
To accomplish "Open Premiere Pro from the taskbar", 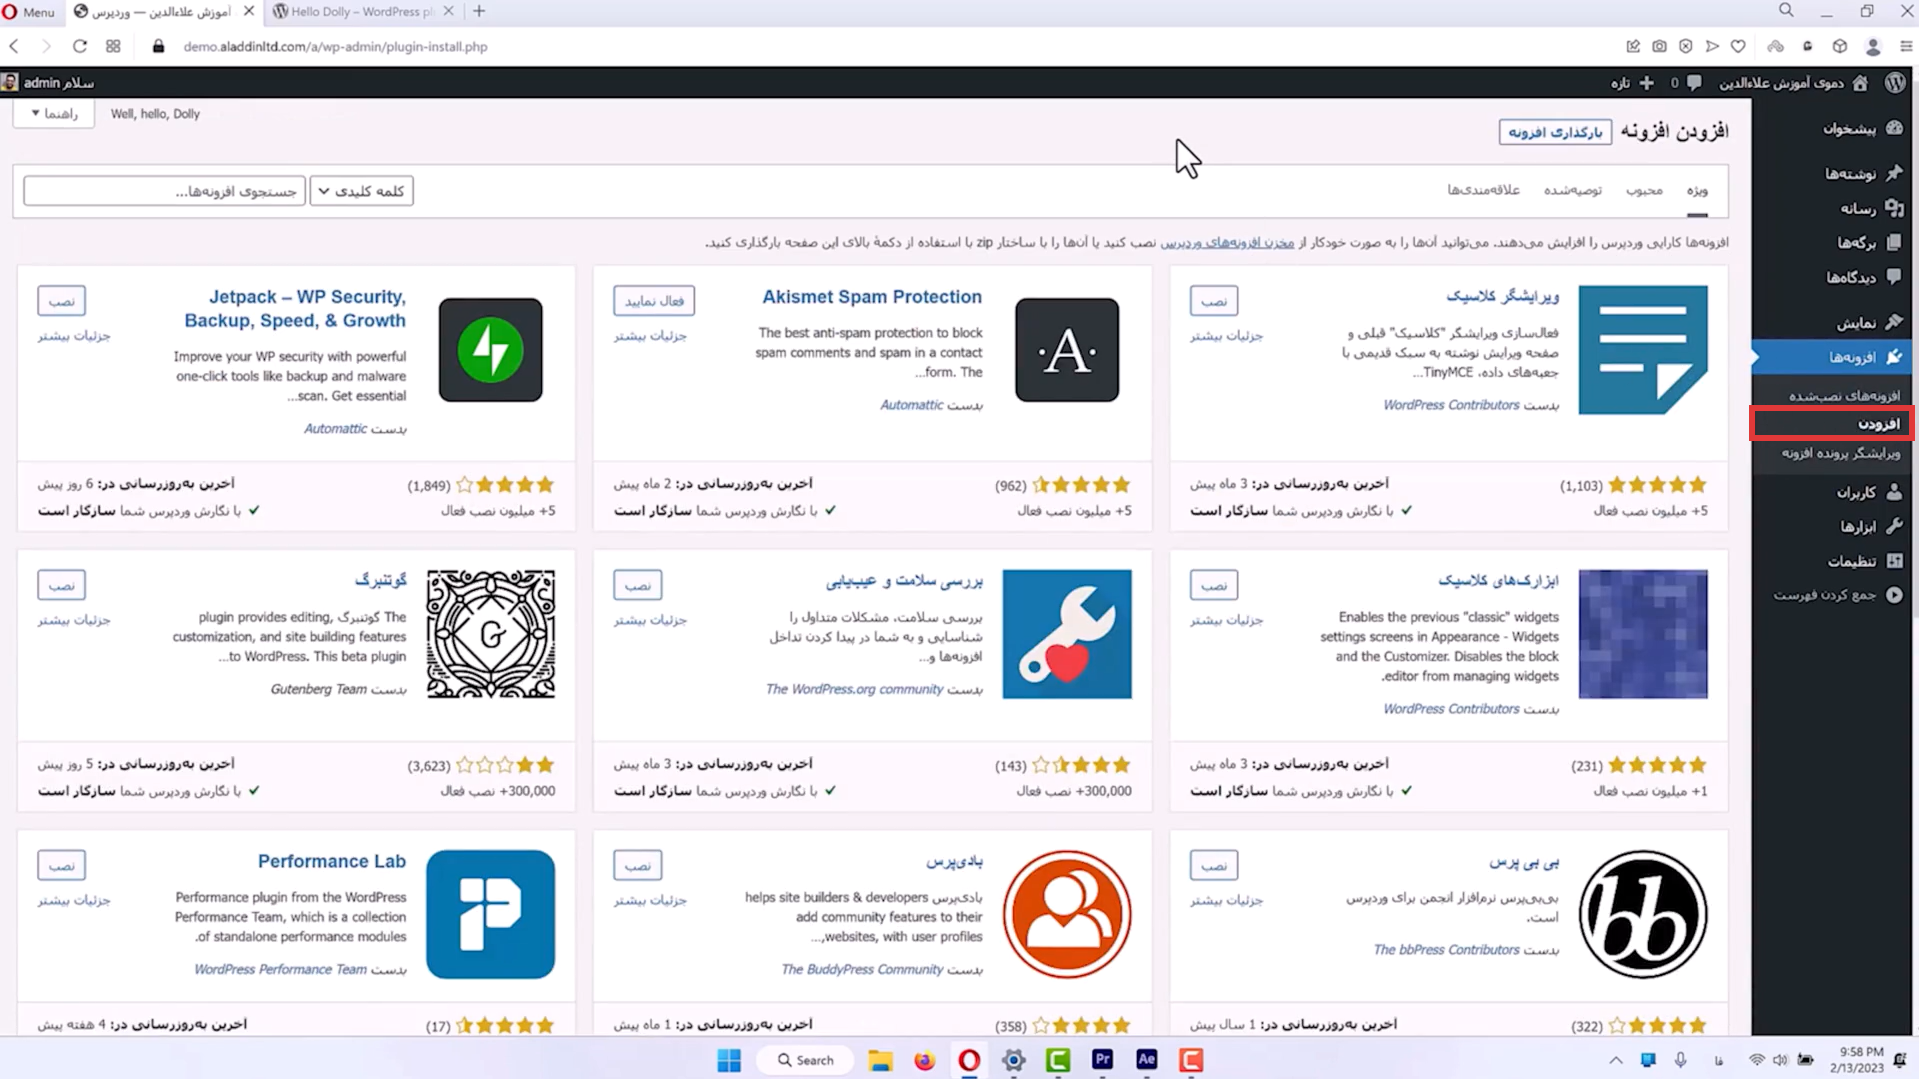I will (x=1102, y=1060).
